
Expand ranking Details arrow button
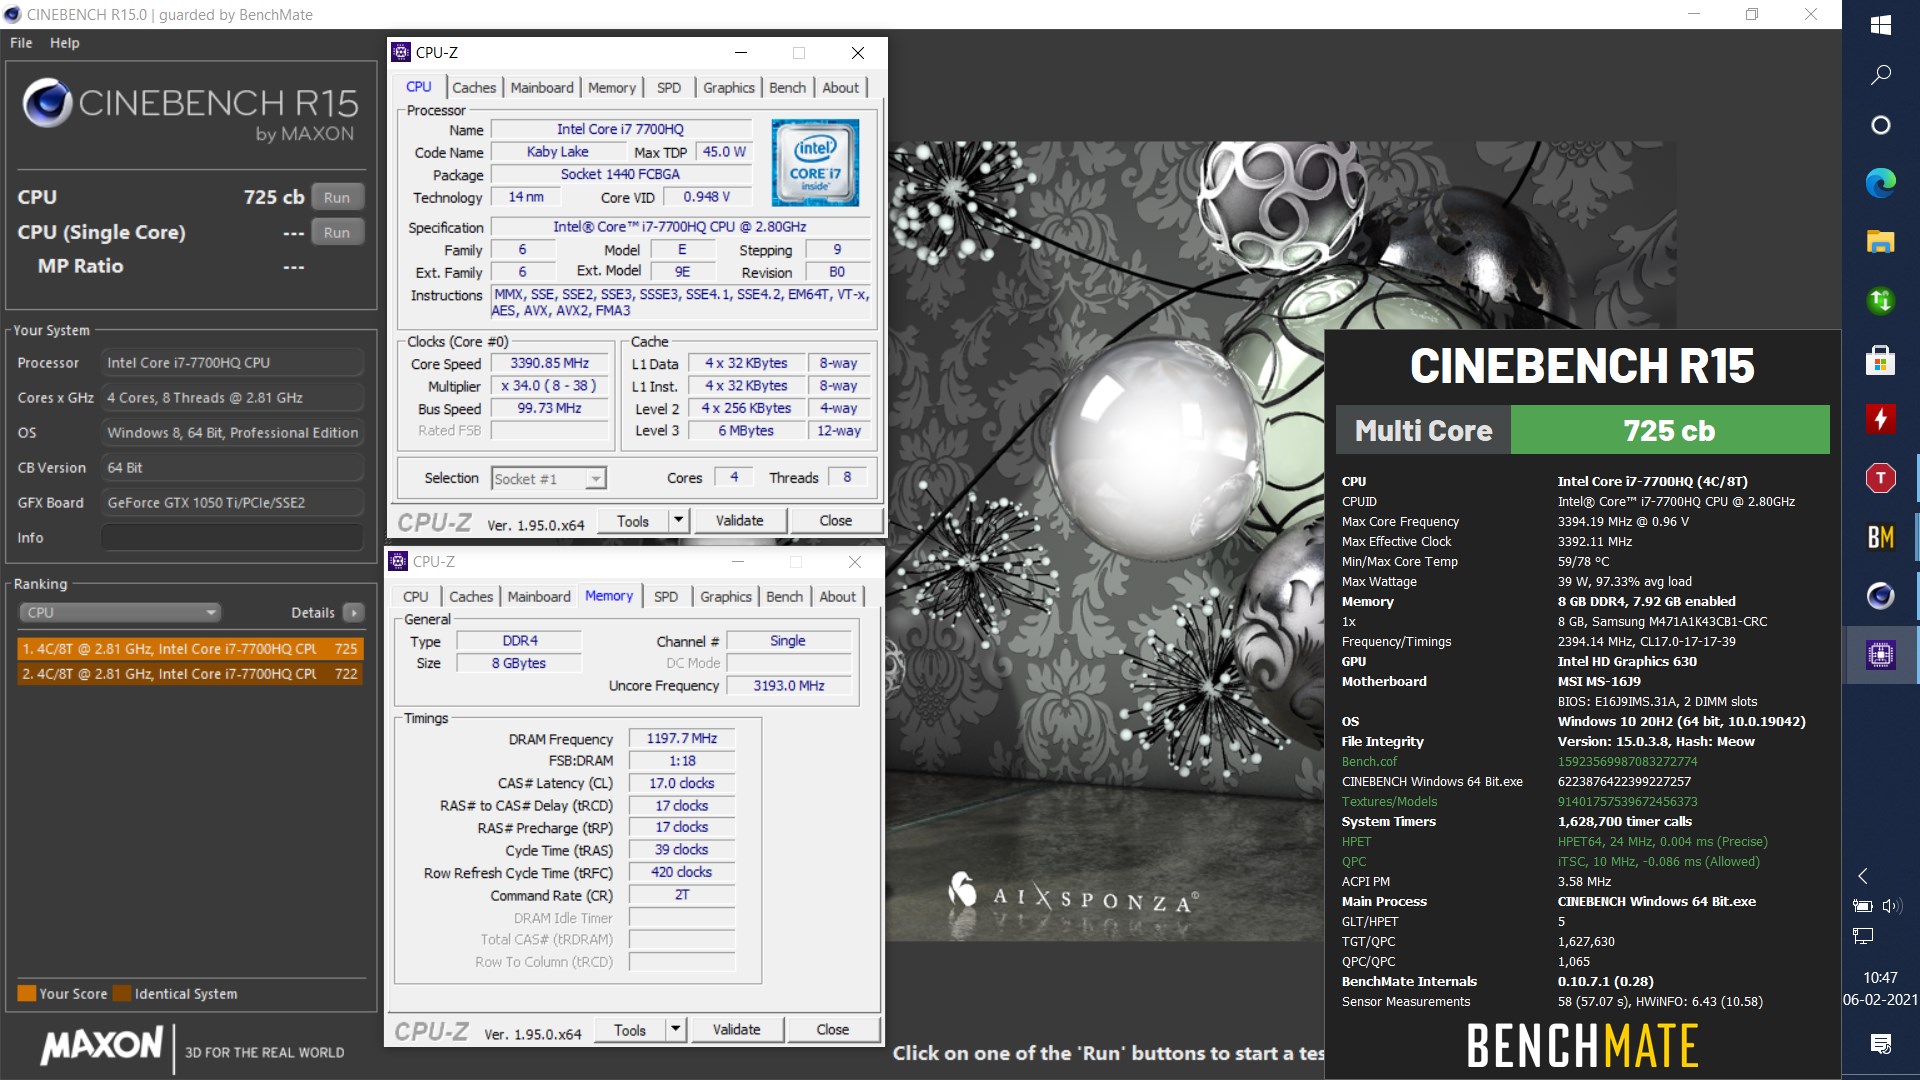coord(354,612)
